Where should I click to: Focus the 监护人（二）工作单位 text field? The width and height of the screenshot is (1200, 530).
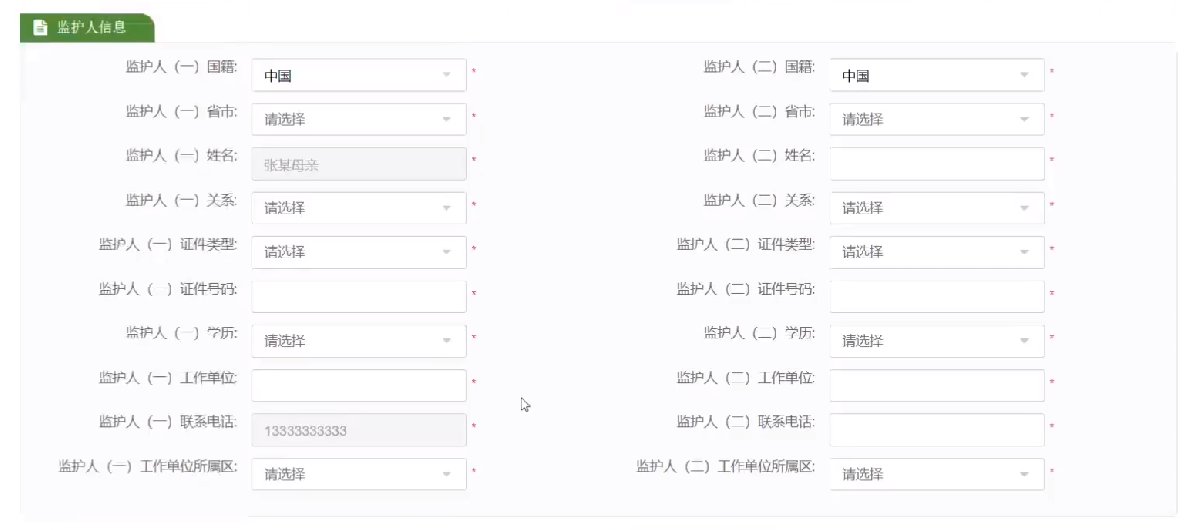point(936,385)
